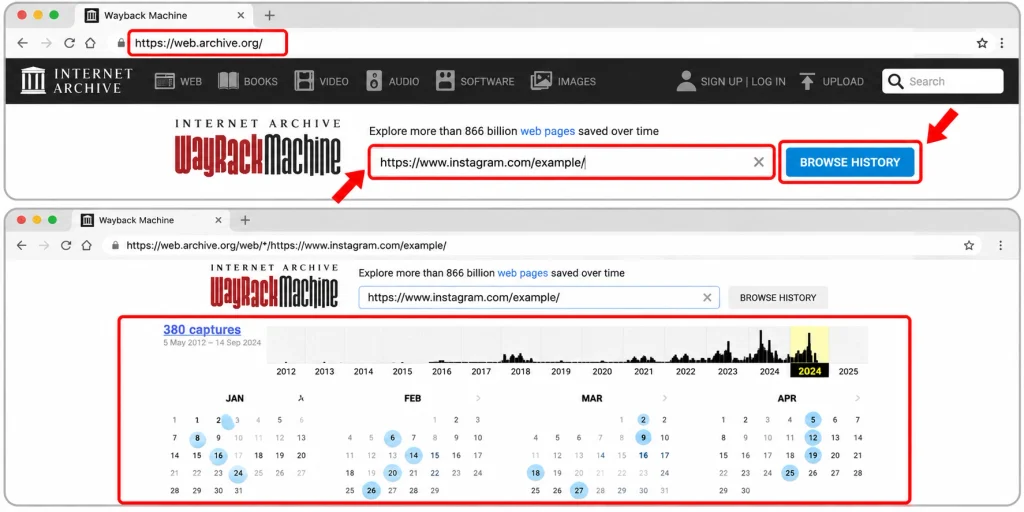Click the chevron next to FEB
Image resolution: width=1024 pixels, height=512 pixels.
[478, 398]
